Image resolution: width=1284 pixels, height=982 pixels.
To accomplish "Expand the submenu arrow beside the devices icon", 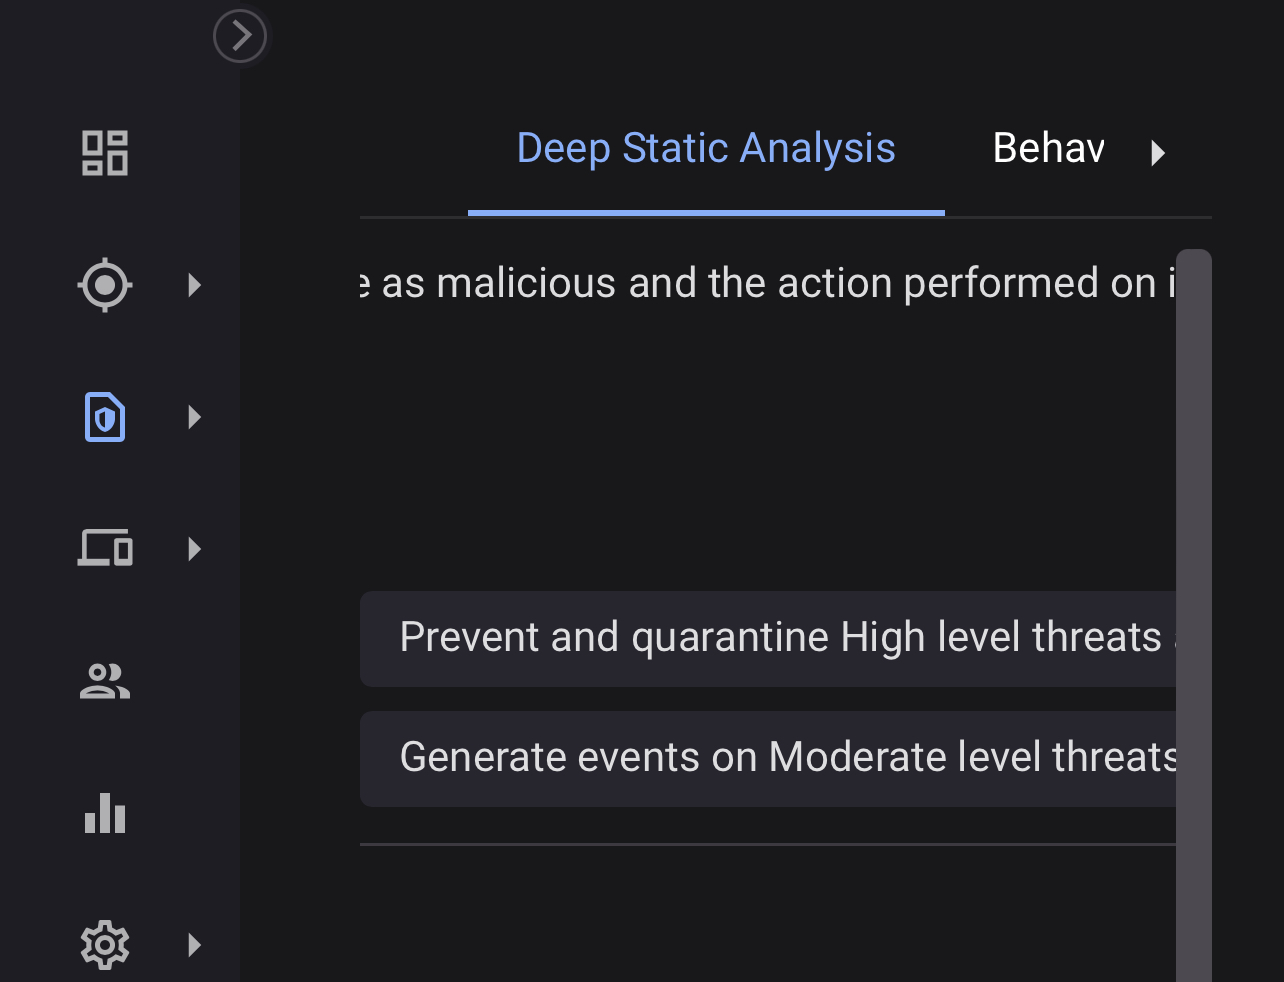I will [195, 549].
